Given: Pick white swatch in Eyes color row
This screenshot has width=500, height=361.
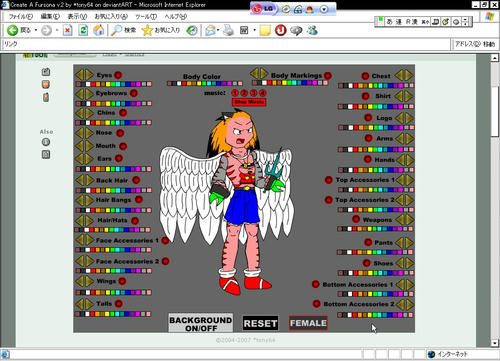Looking at the screenshot, I should tap(88, 84).
